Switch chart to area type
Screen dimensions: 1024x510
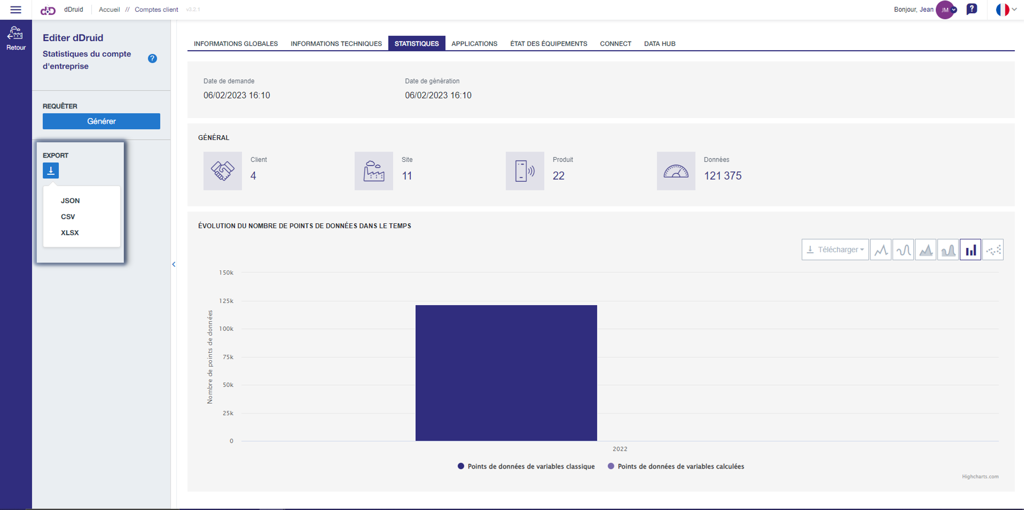pos(925,249)
